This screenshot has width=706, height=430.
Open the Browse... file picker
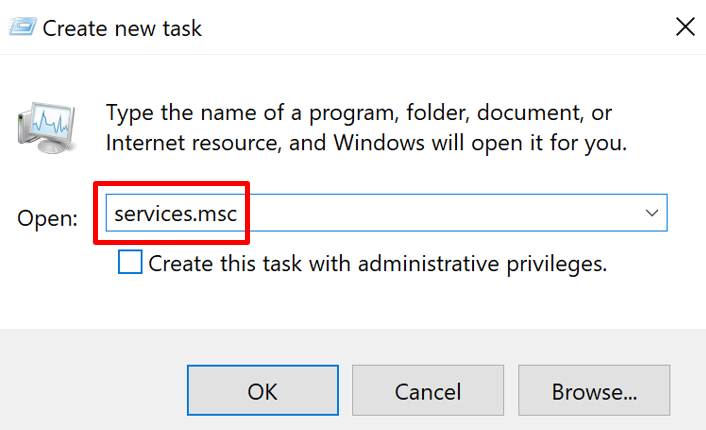coord(593,391)
